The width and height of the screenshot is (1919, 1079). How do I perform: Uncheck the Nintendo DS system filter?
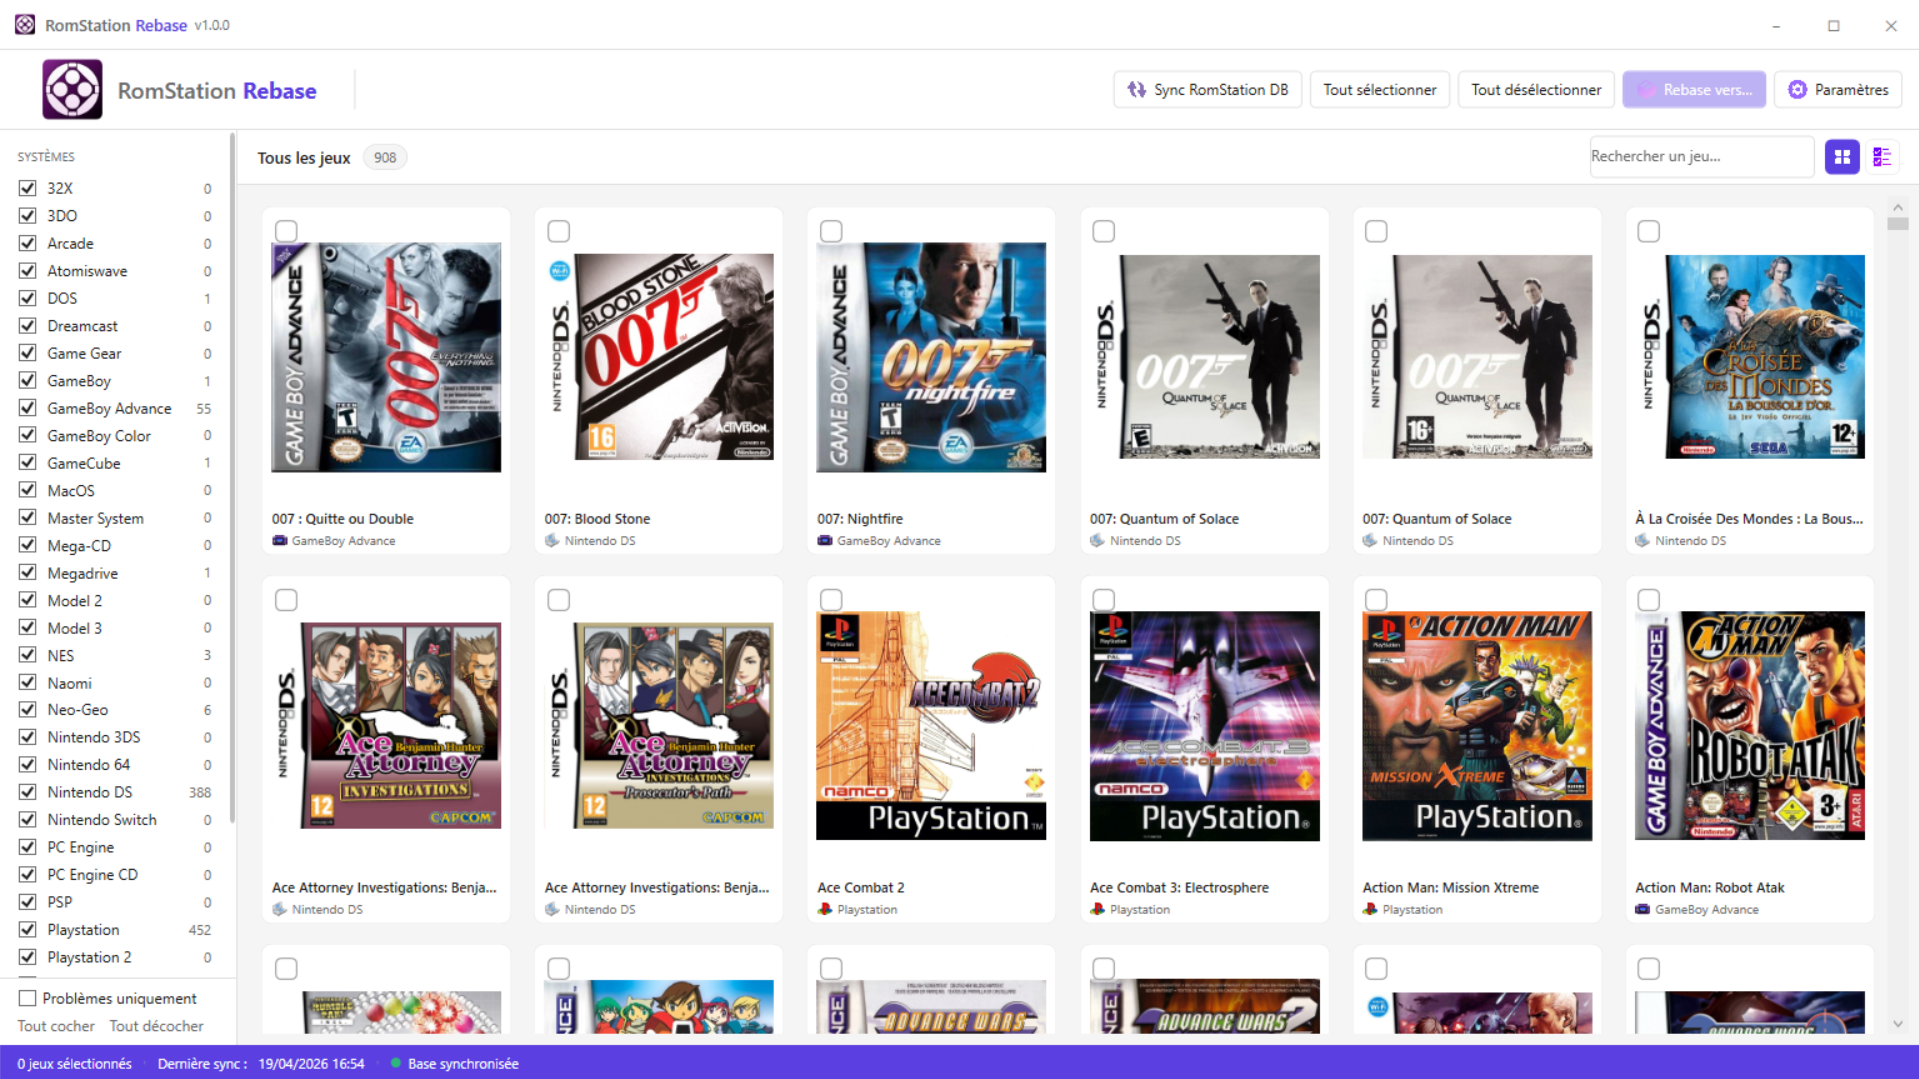coord(28,792)
